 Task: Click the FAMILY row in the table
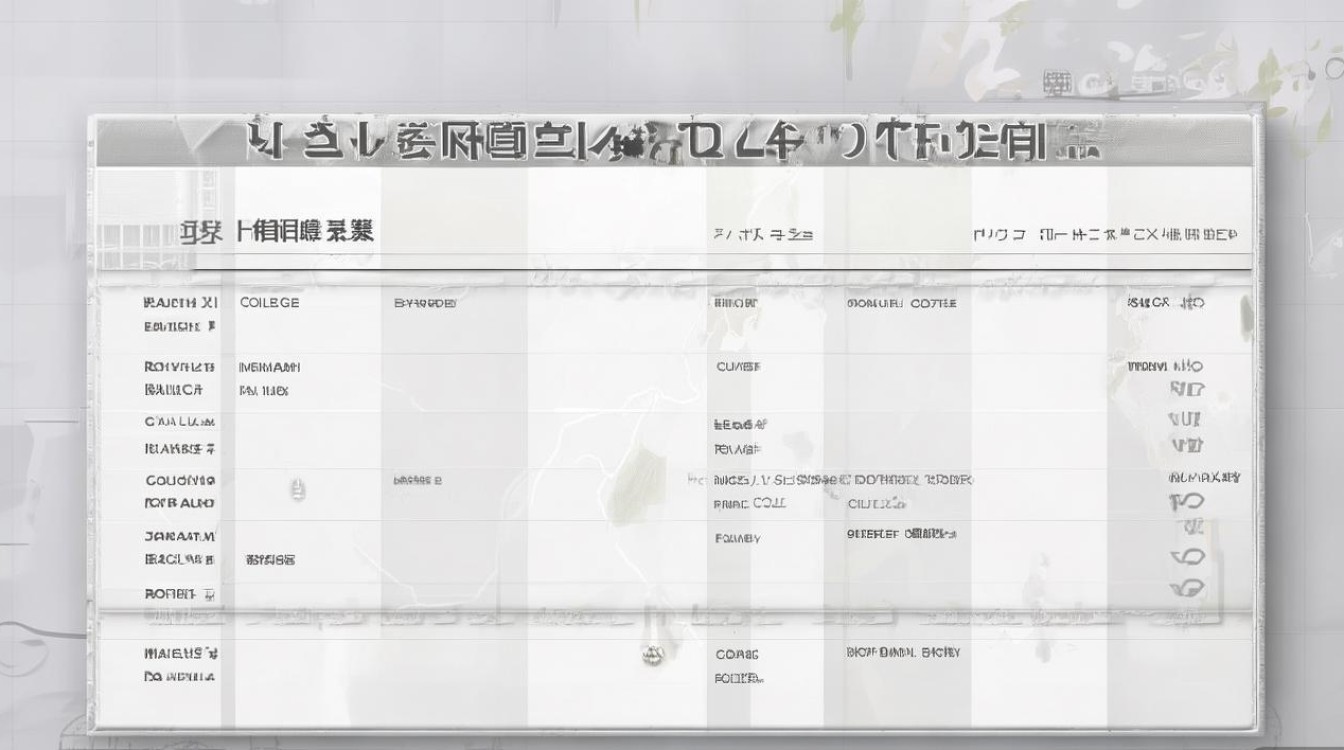[x=737, y=538]
